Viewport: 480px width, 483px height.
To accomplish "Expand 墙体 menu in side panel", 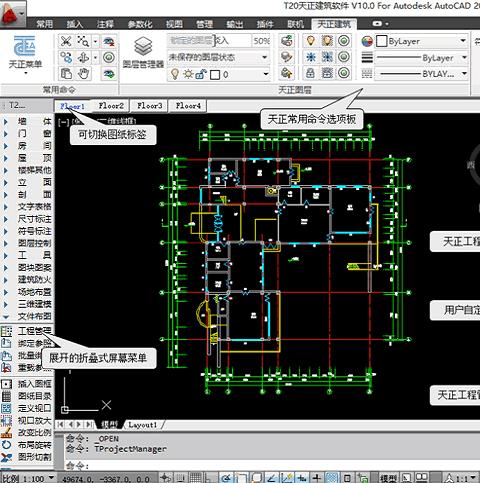I will click(27, 121).
